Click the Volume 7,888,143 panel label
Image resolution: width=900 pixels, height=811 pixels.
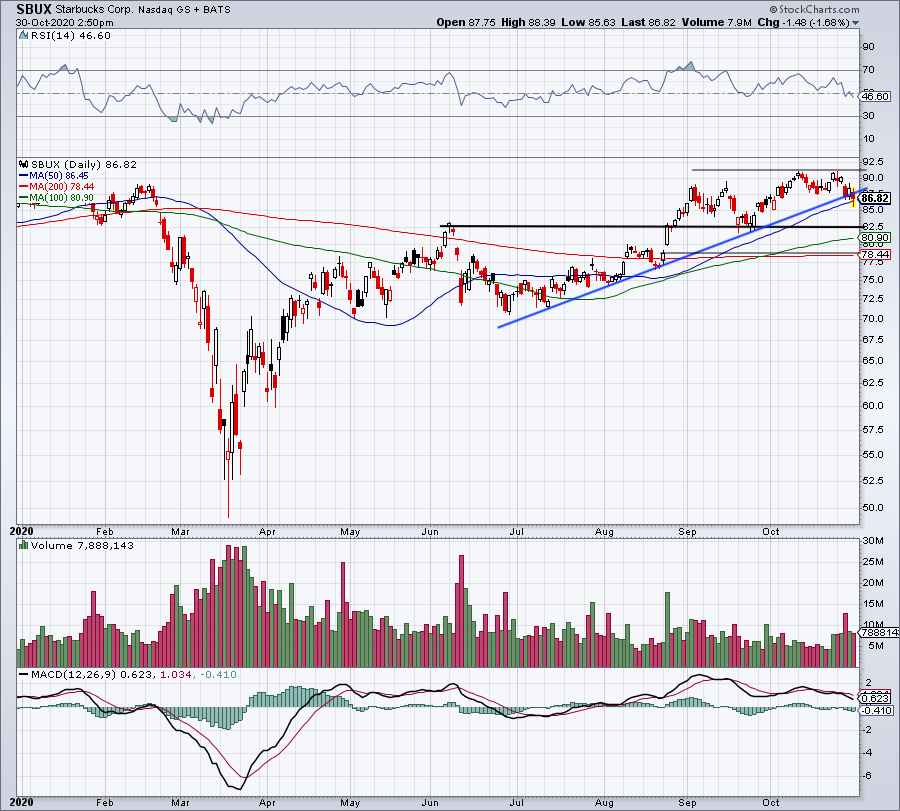coord(82,546)
